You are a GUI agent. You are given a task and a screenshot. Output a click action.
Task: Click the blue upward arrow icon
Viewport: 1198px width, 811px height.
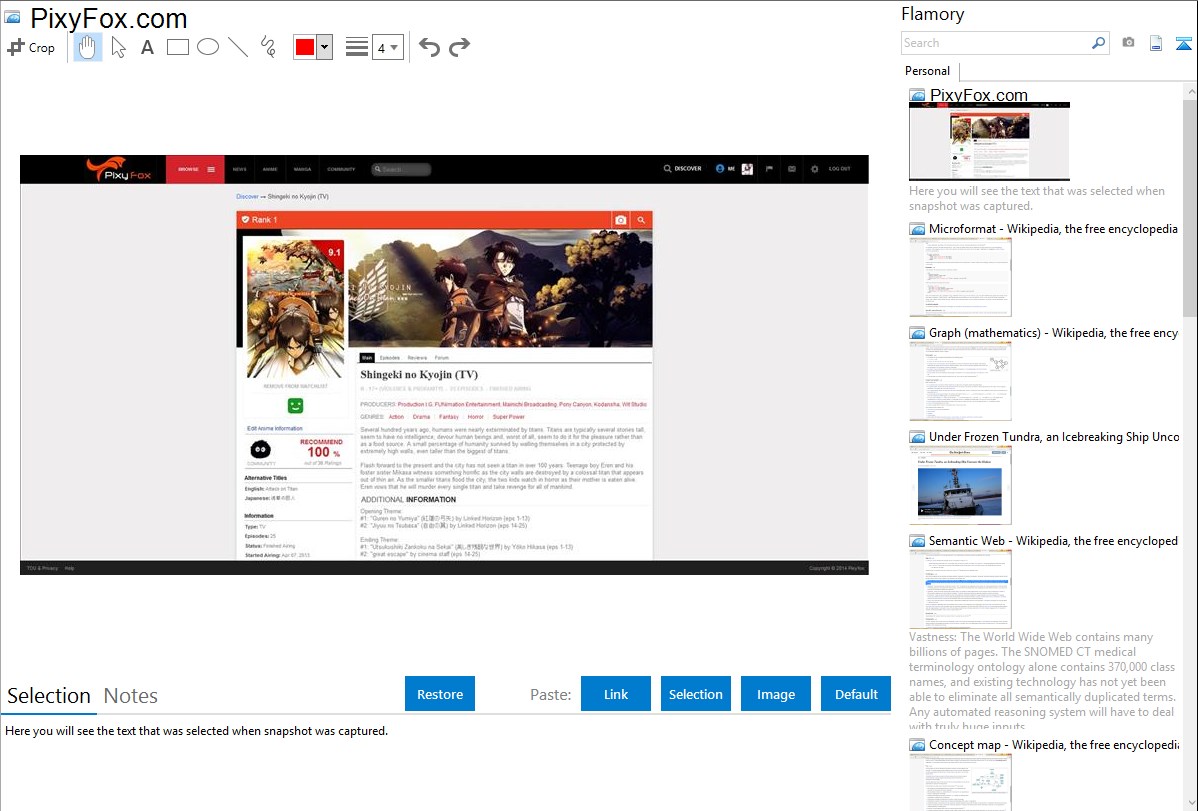[1183, 43]
